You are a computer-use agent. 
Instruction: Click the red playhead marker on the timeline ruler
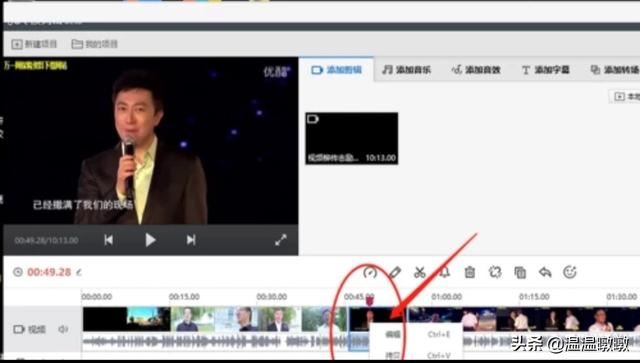point(369,301)
